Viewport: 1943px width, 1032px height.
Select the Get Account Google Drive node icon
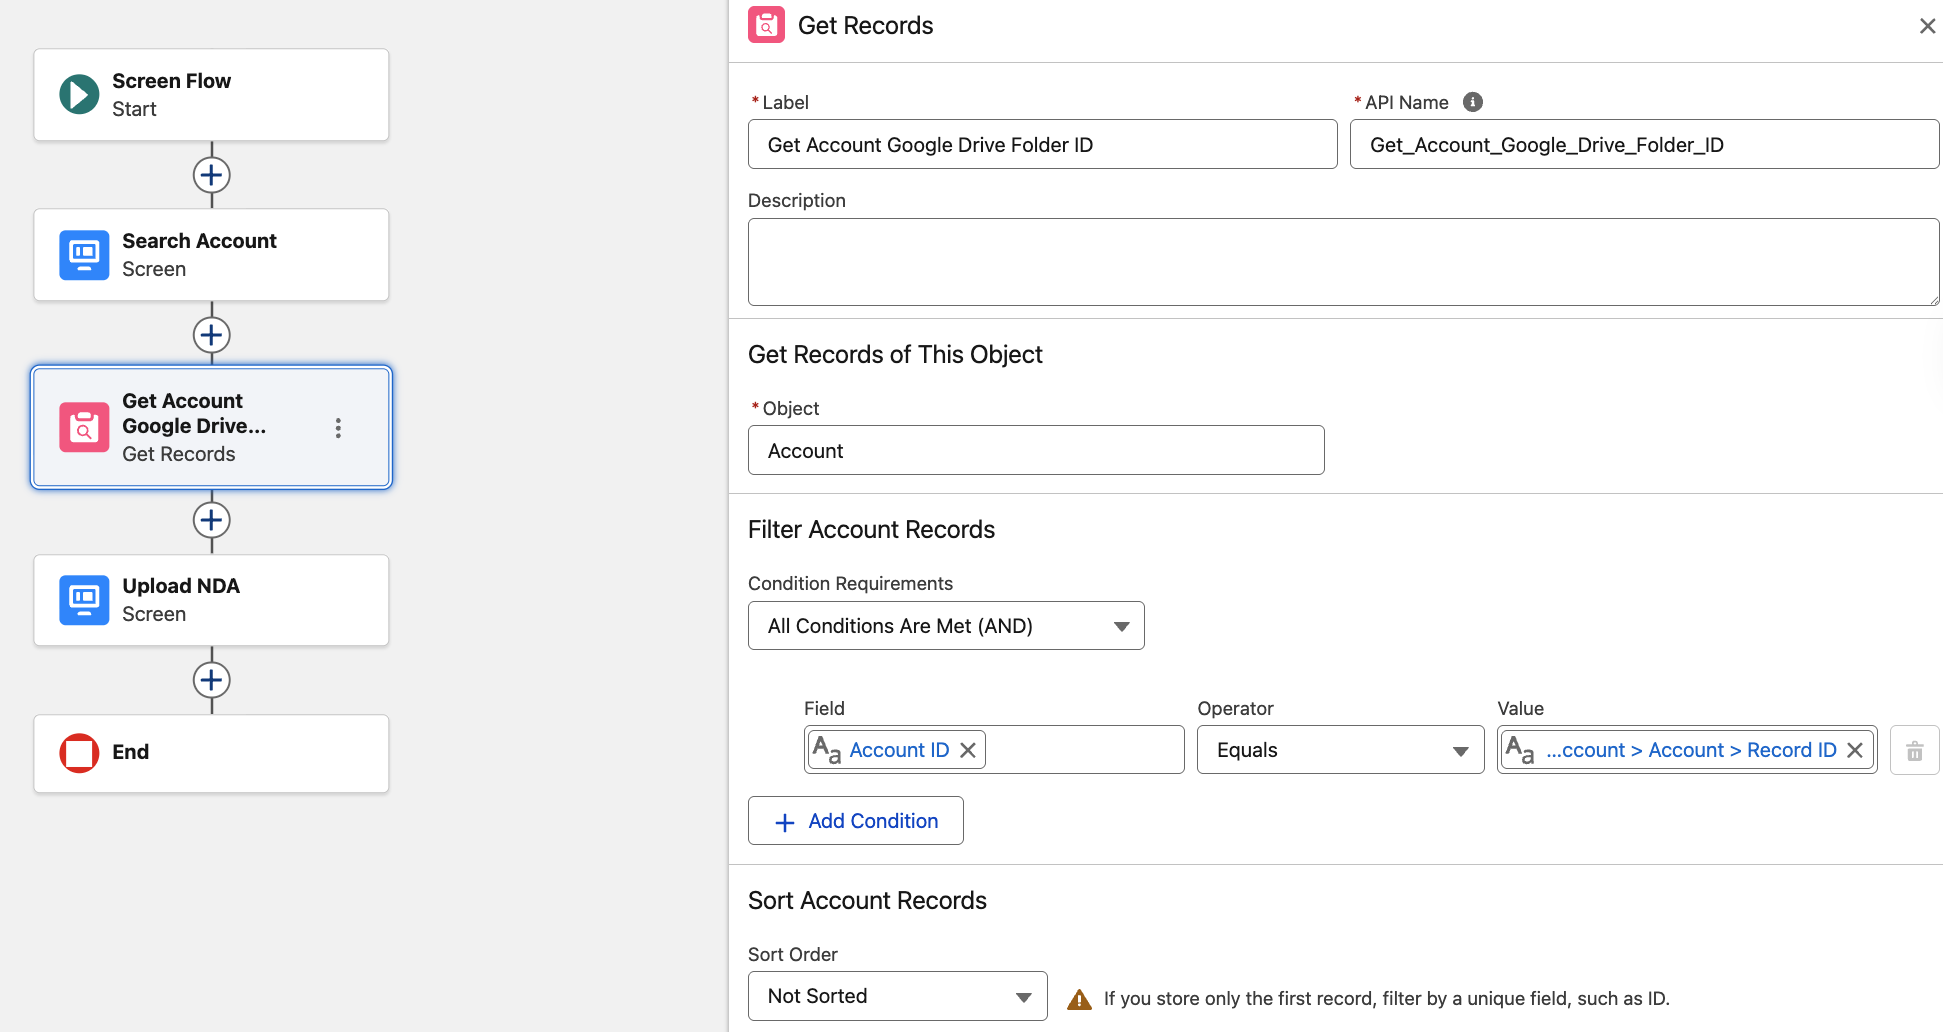pyautogui.click(x=84, y=427)
